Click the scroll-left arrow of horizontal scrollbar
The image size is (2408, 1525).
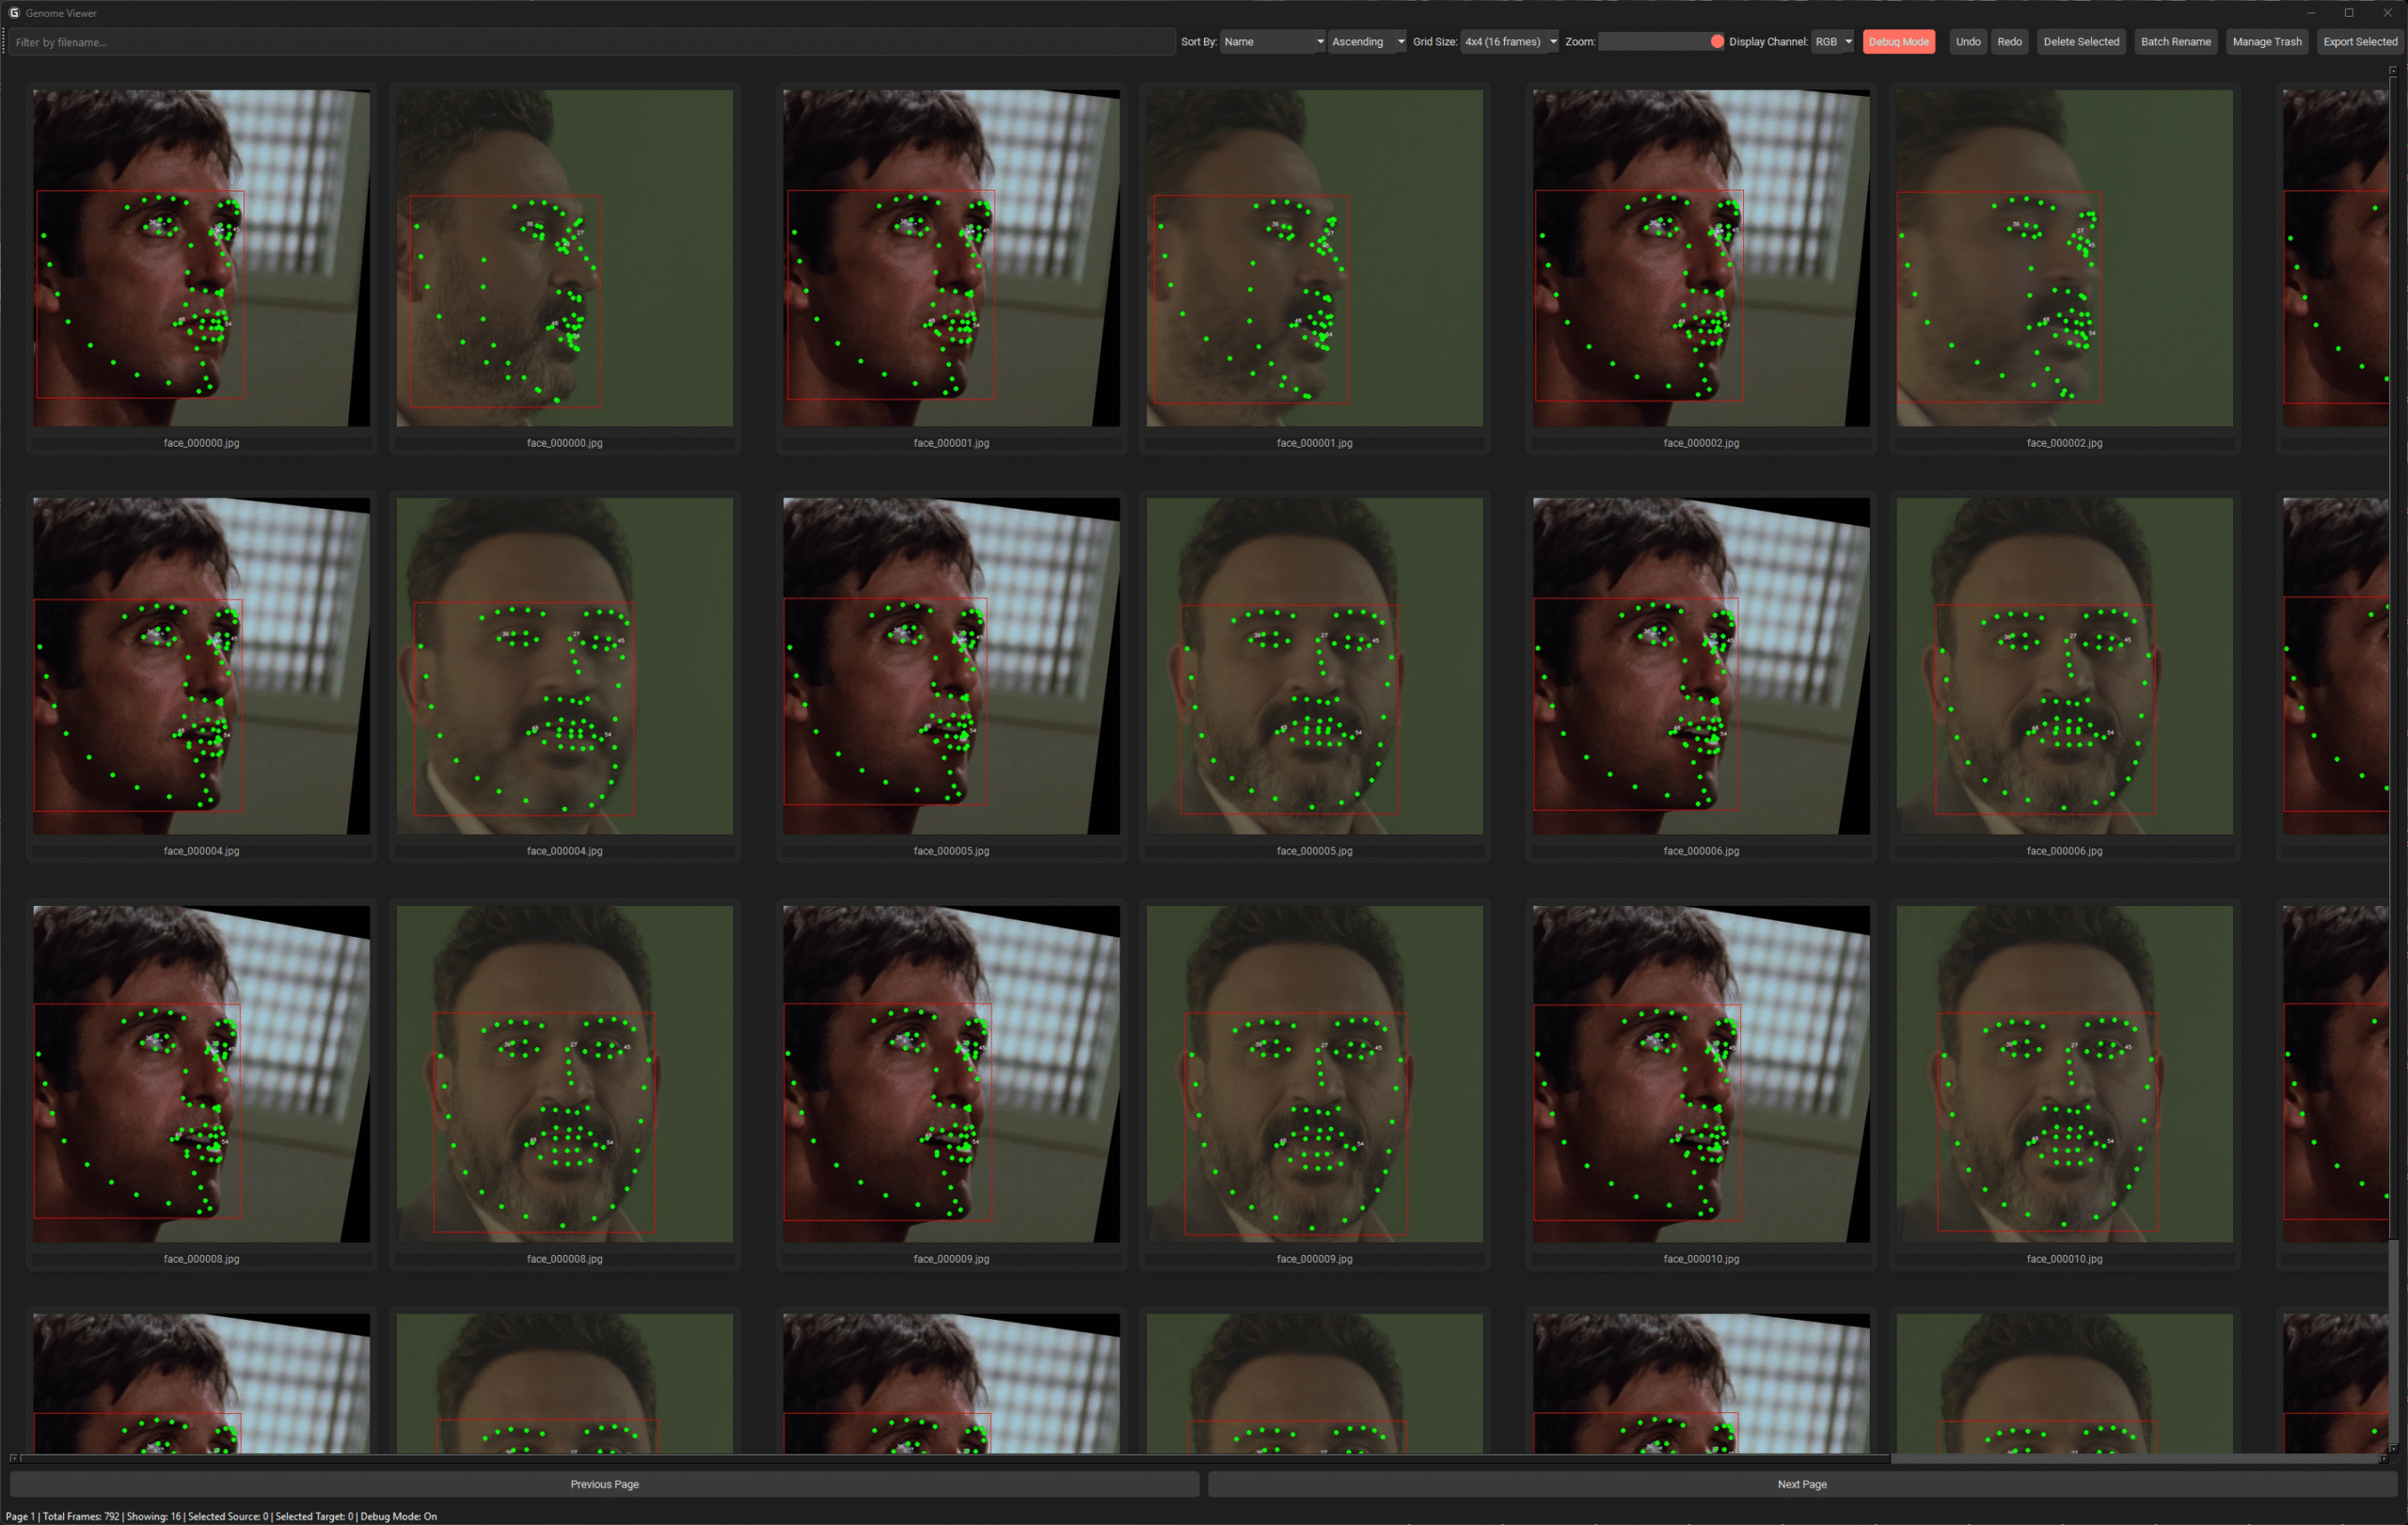pos(13,1459)
